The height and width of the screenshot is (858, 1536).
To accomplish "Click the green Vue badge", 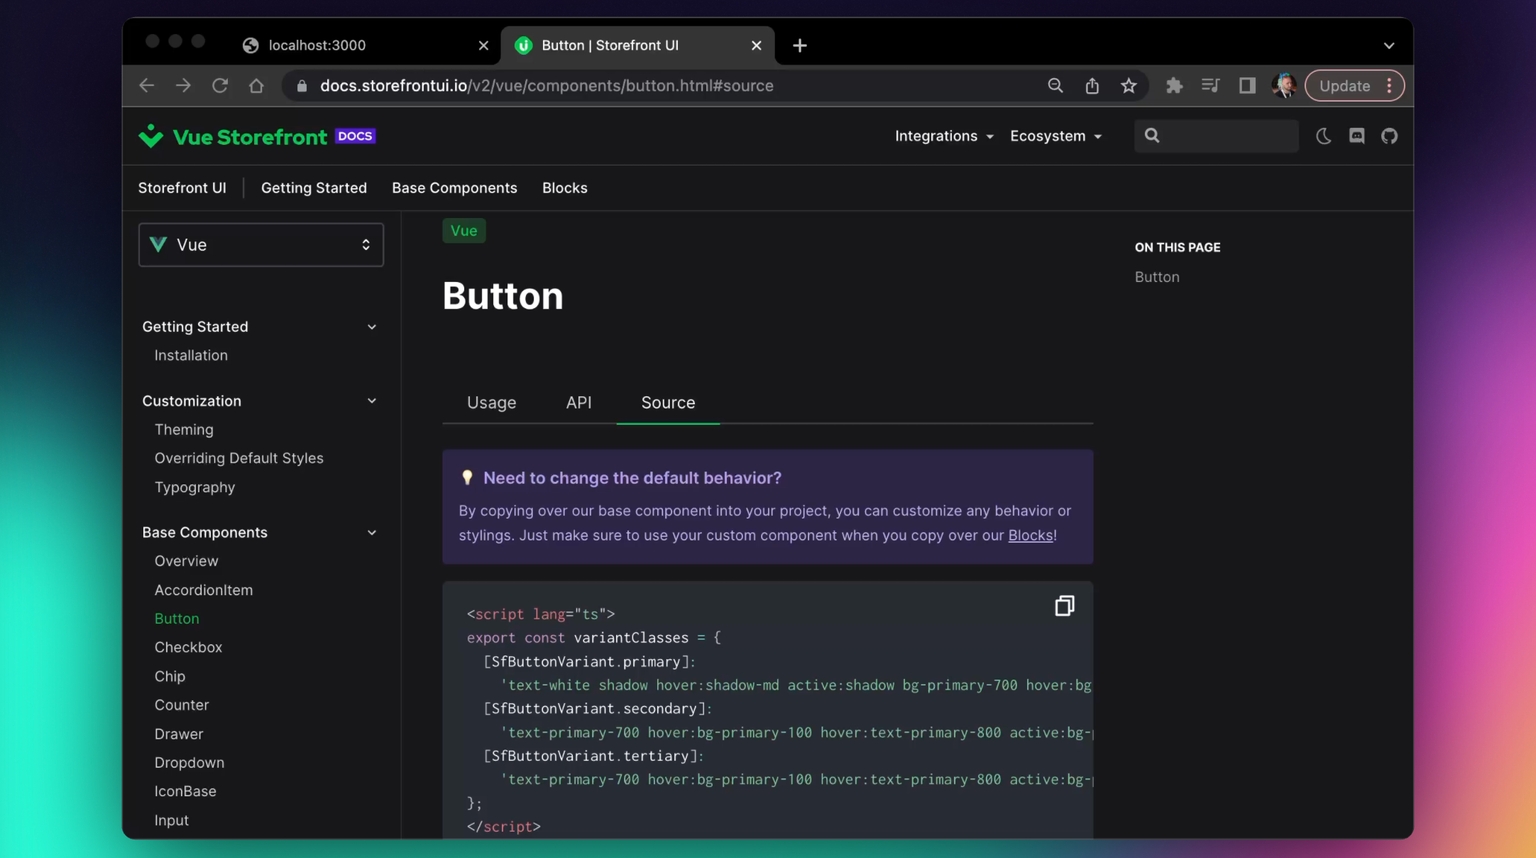I will [x=464, y=231].
